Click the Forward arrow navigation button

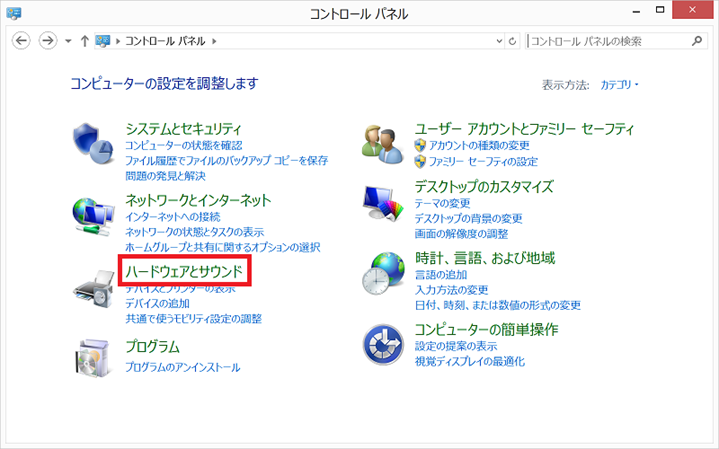coord(48,41)
